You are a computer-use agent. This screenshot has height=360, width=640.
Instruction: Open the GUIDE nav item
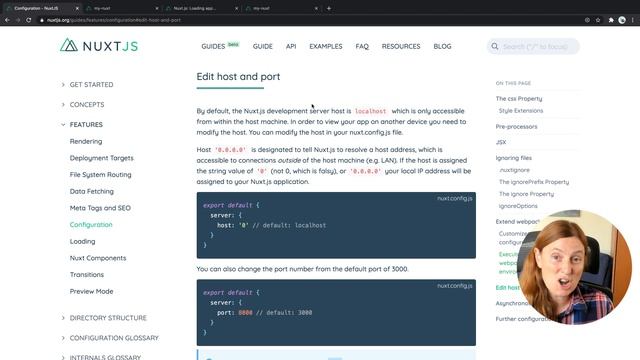(262, 47)
